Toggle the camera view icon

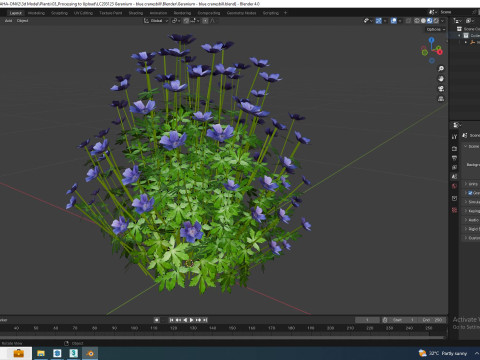(x=441, y=89)
